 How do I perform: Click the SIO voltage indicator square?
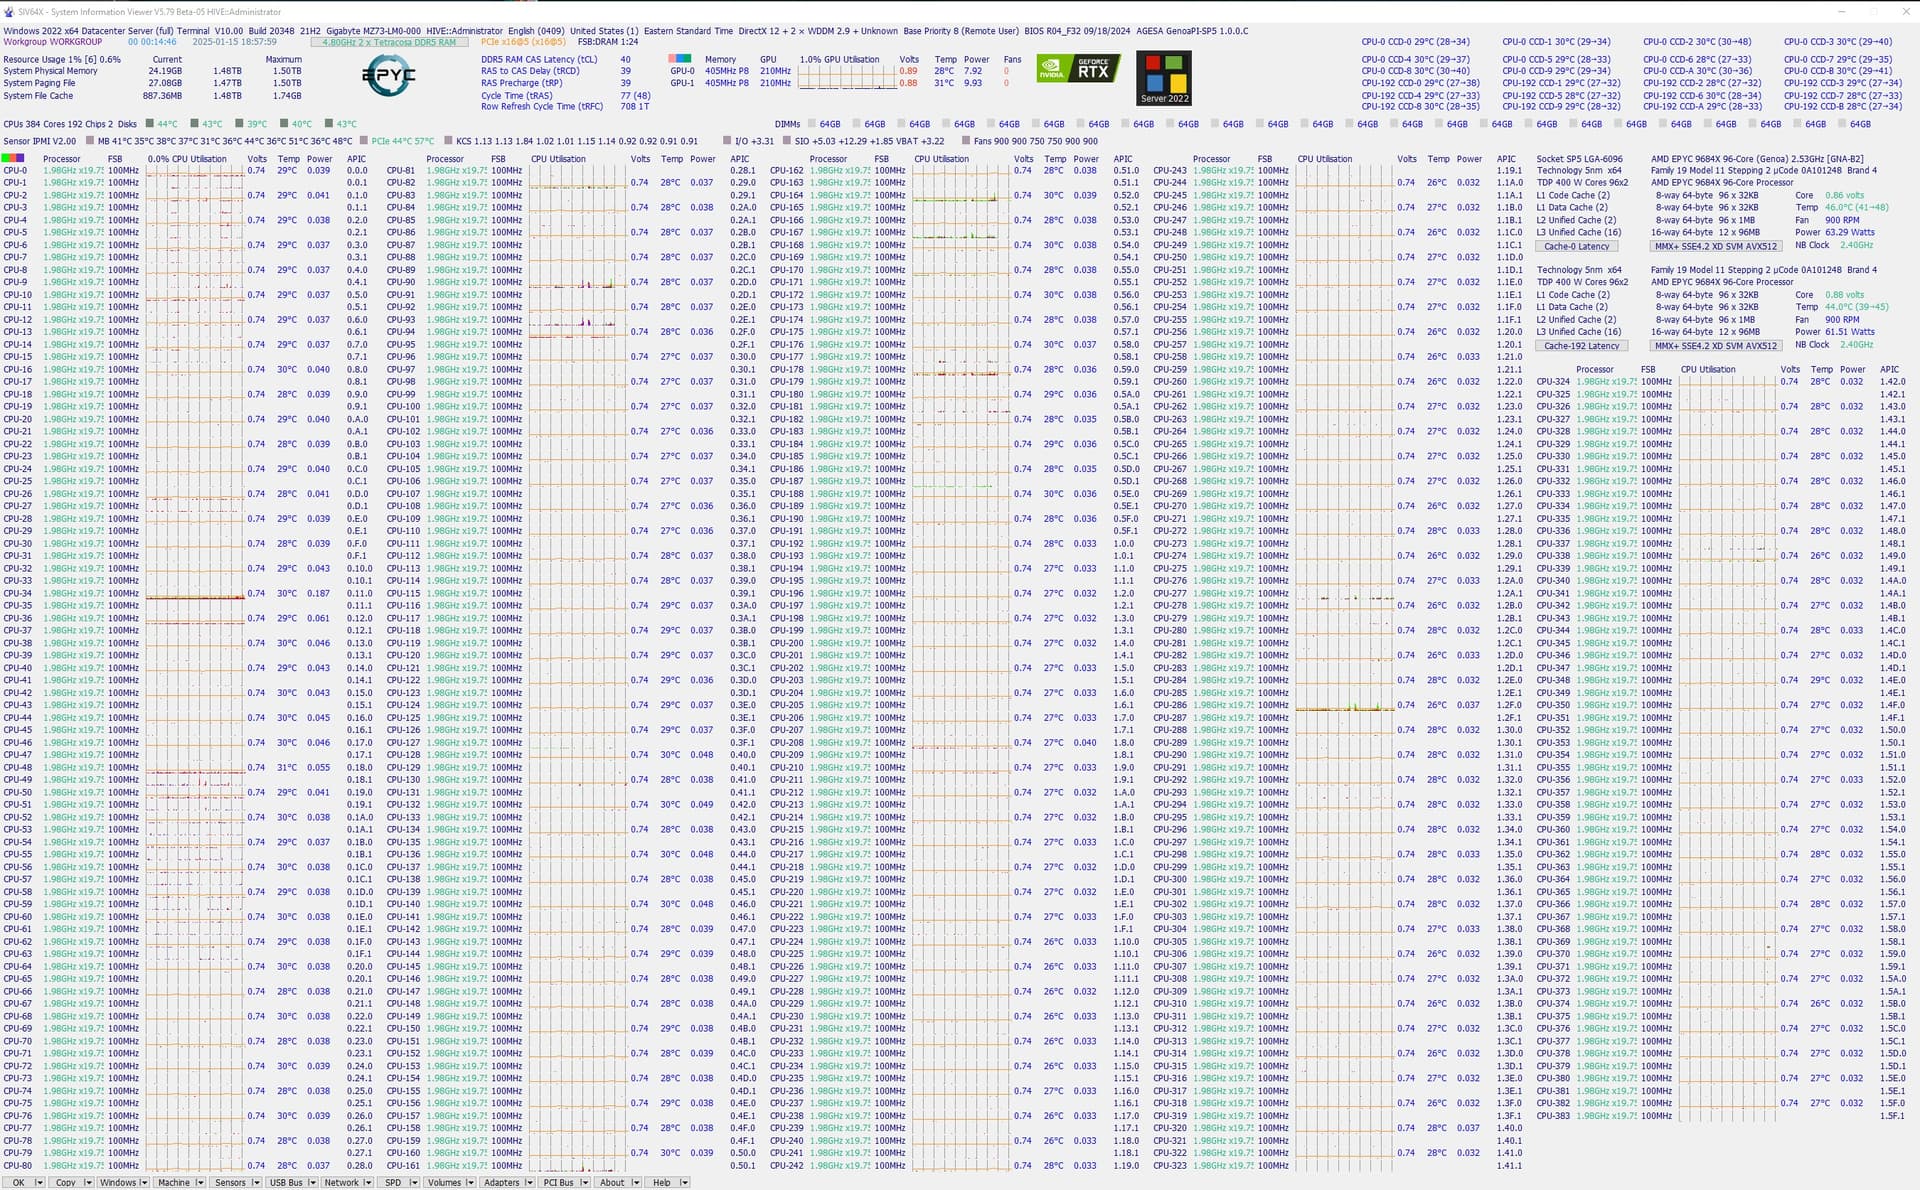pos(788,141)
